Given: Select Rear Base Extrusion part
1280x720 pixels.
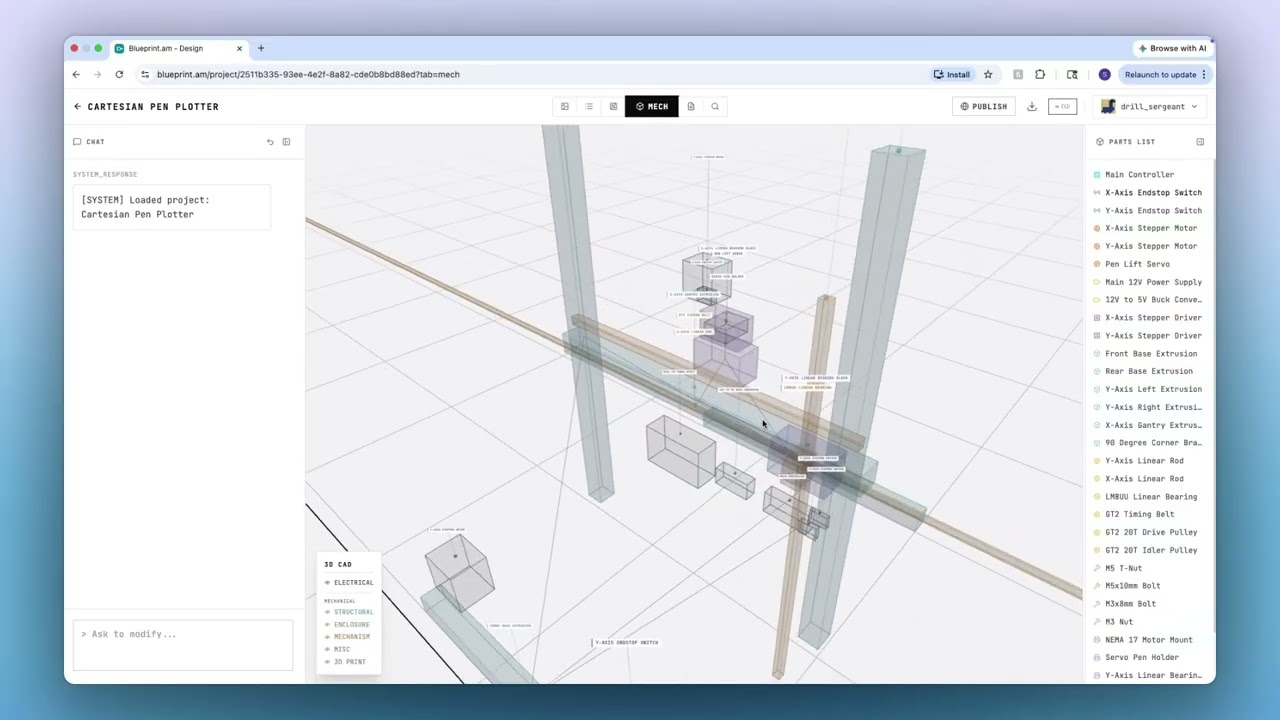Looking at the screenshot, I should tap(1148, 371).
